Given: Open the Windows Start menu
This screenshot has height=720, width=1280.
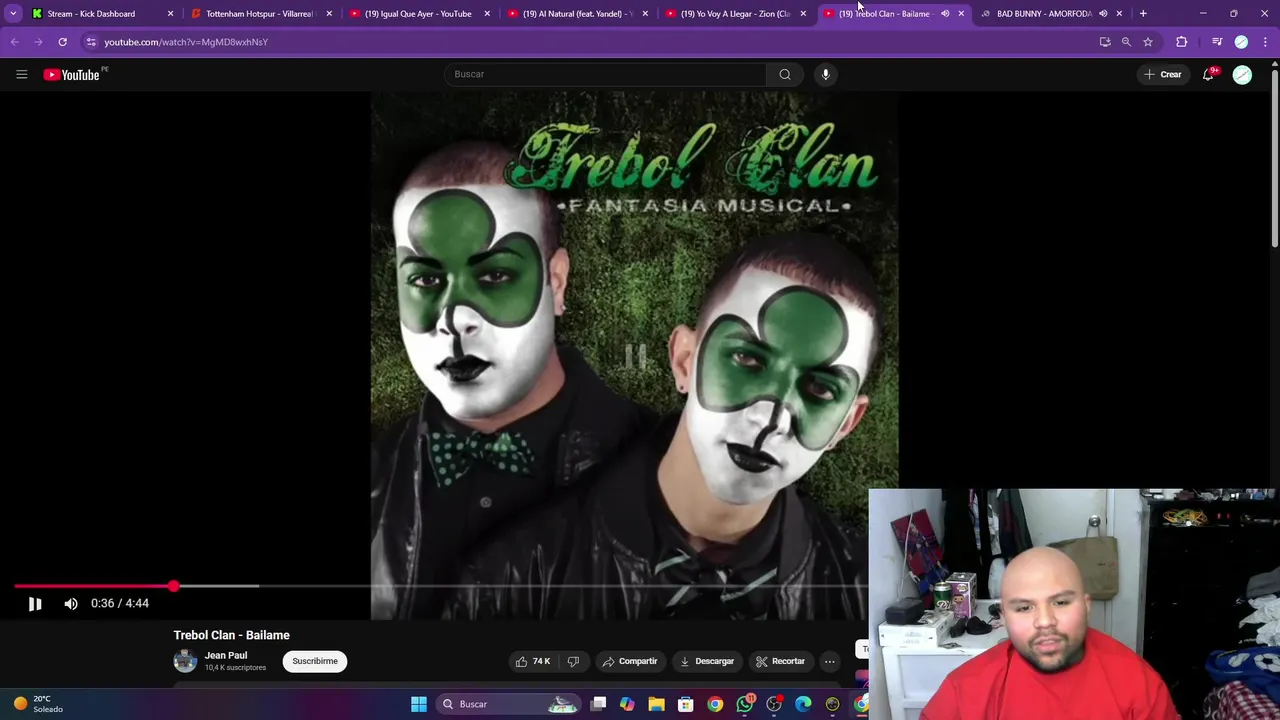Looking at the screenshot, I should [419, 704].
